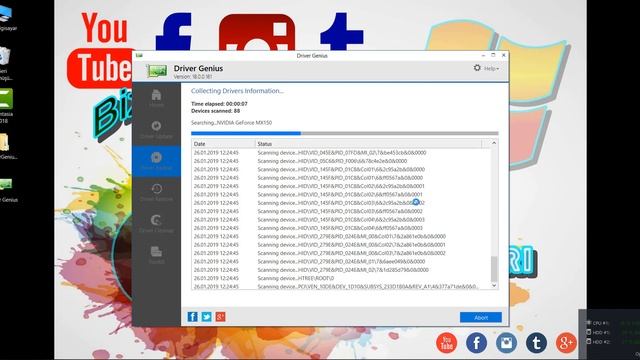The width and height of the screenshot is (640, 360).
Task: Select the Bilgisayar computer desktop icon
Action: pyautogui.click(x=7, y=18)
